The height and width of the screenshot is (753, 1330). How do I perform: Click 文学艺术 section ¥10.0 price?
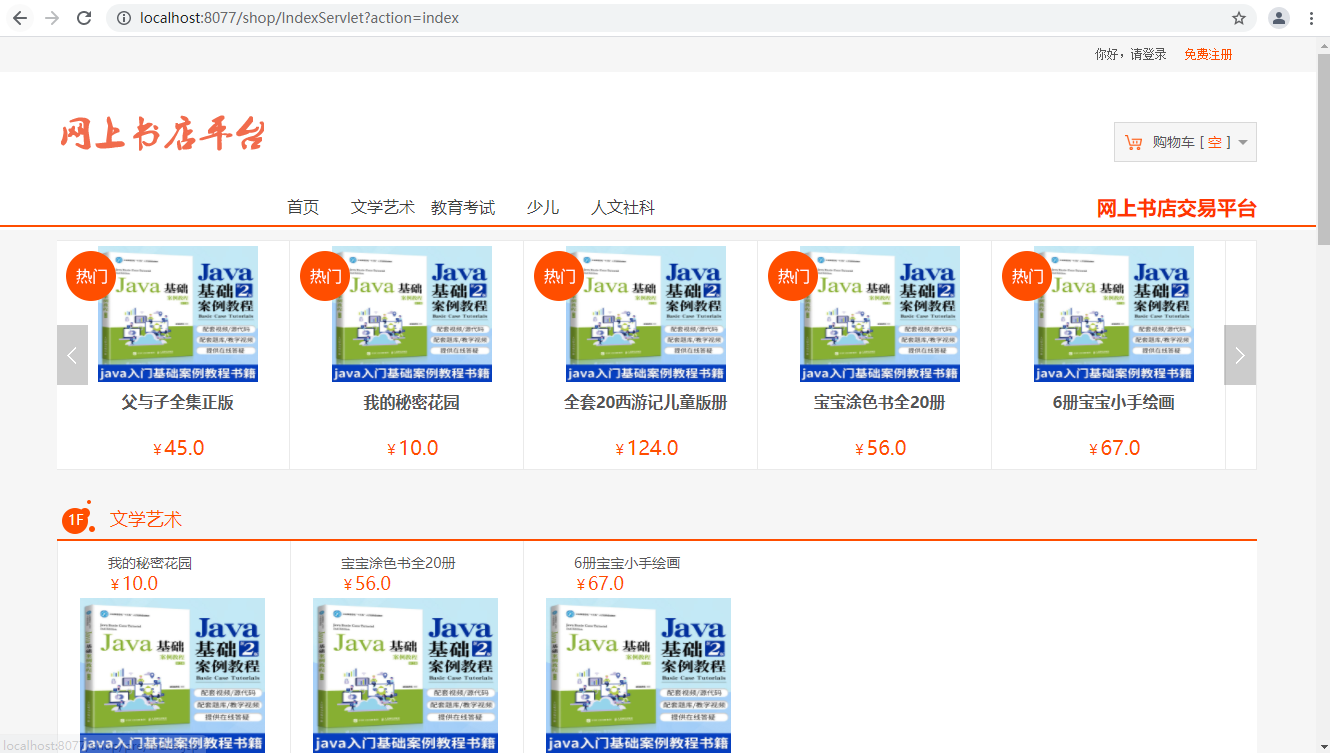click(x=134, y=584)
